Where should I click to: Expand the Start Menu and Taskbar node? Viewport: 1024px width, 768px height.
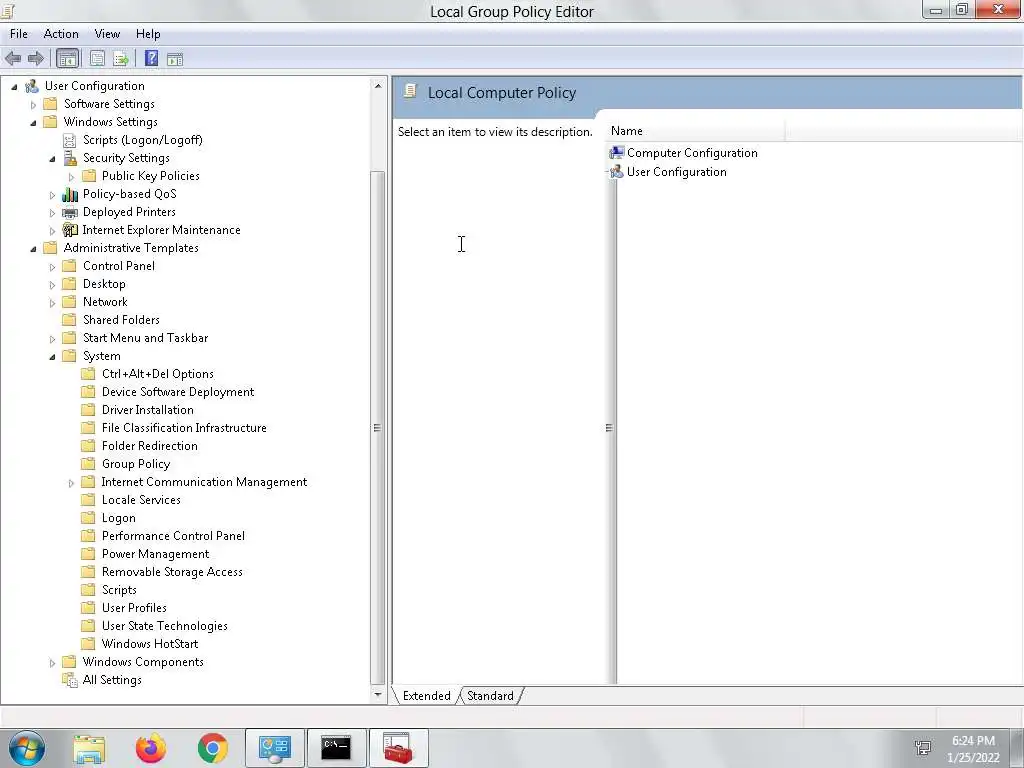(52, 339)
